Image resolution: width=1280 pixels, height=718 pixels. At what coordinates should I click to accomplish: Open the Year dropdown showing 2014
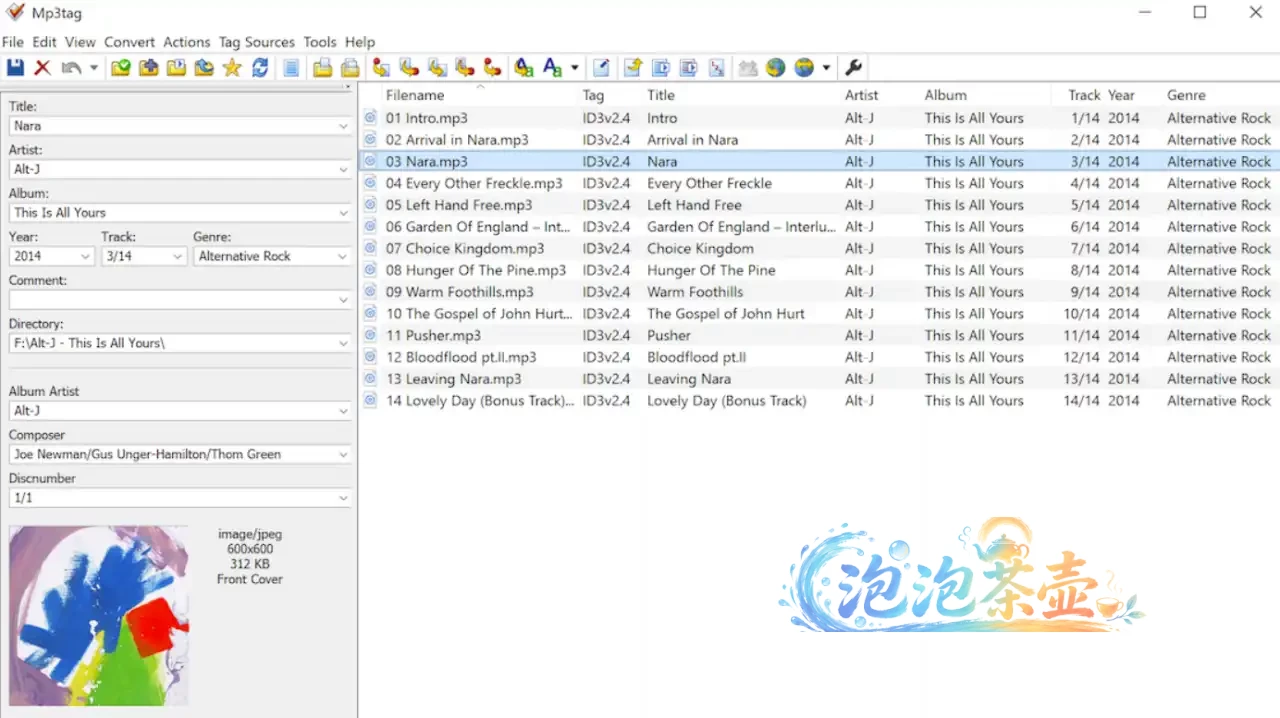point(84,257)
